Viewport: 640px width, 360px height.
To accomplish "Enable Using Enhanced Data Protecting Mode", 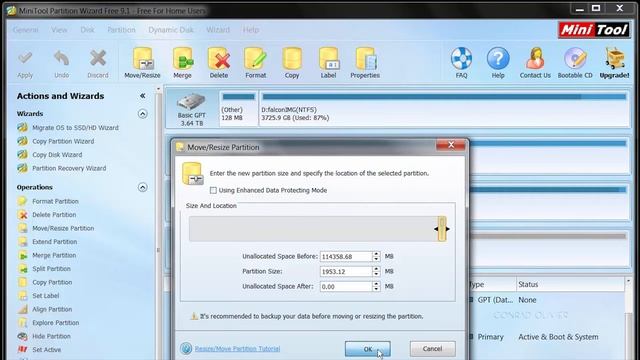I will (x=213, y=190).
